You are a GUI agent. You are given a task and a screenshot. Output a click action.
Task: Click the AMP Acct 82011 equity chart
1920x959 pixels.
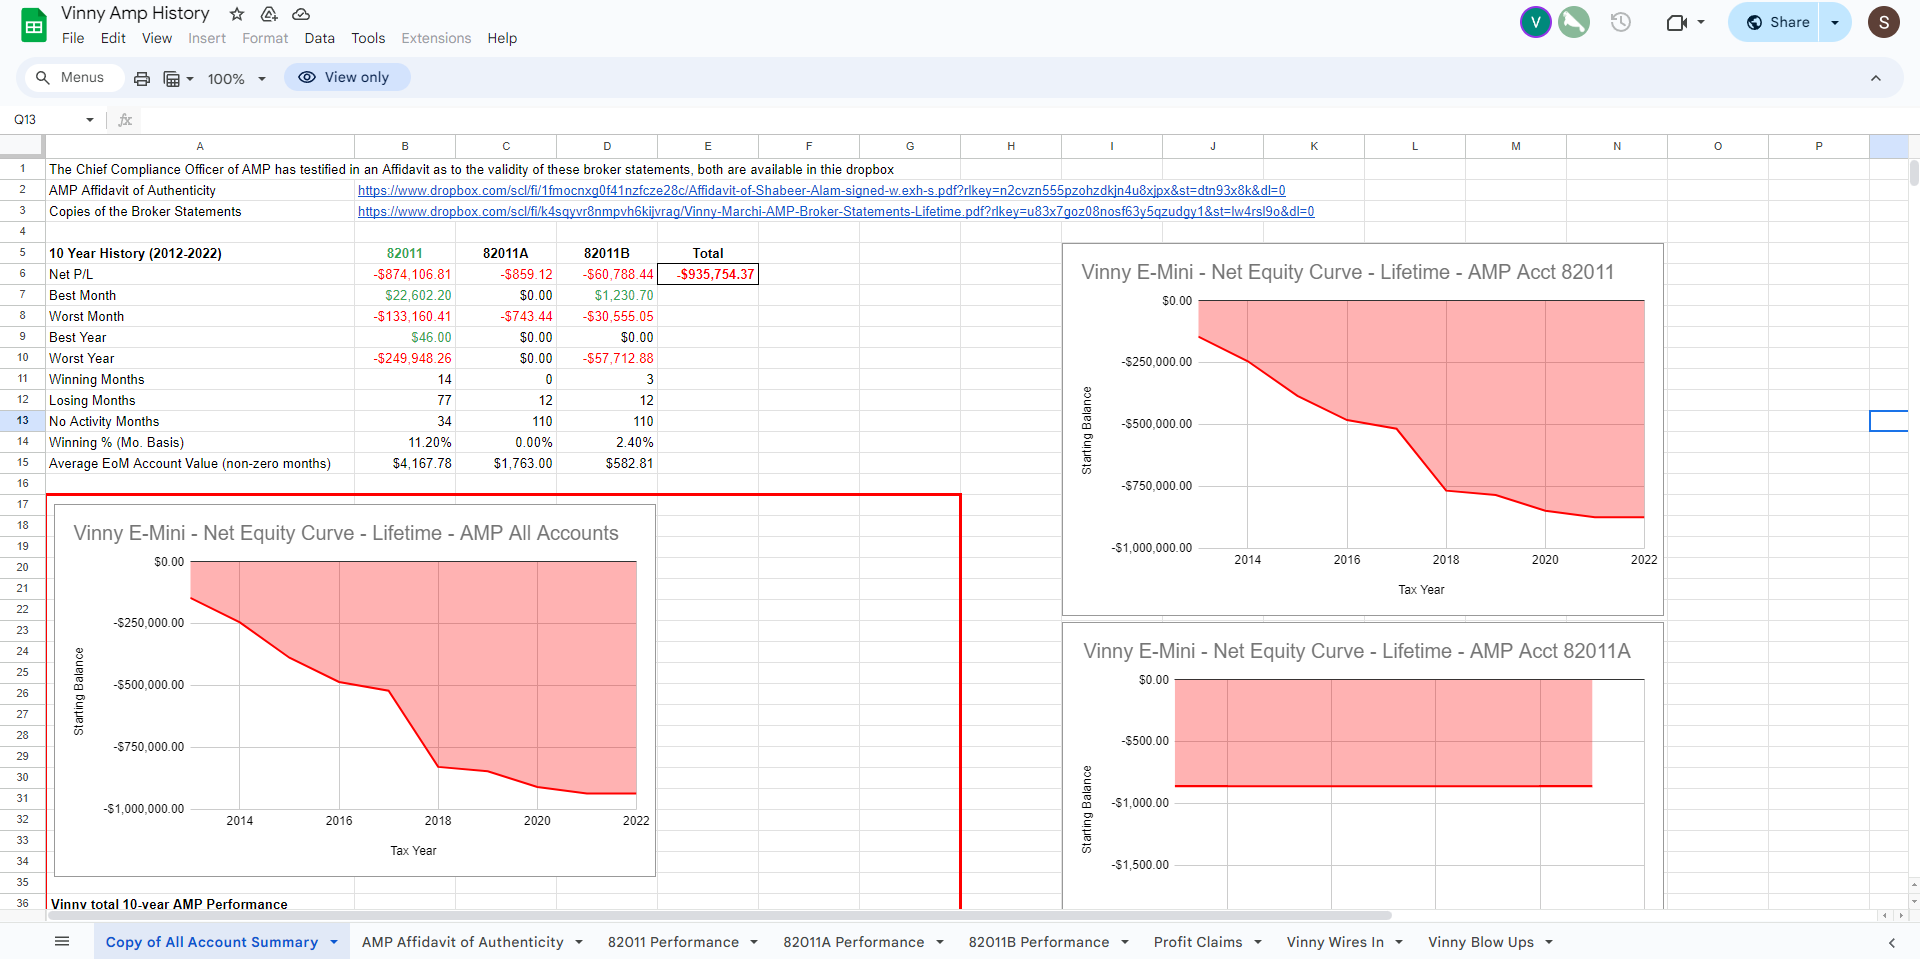1363,429
